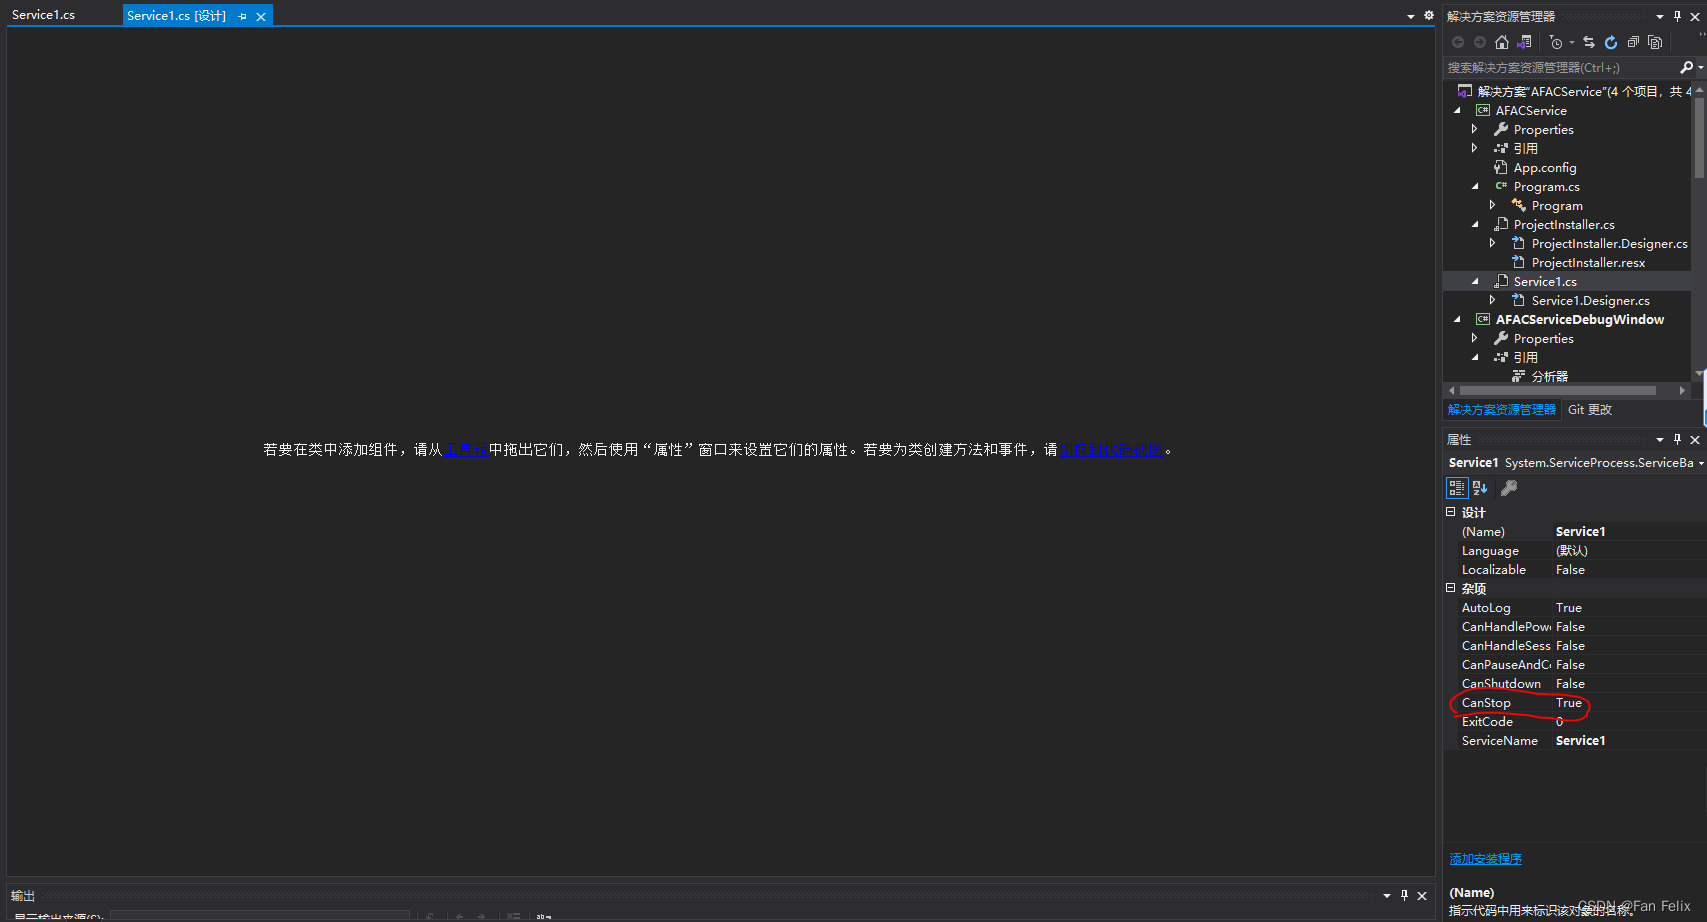The width and height of the screenshot is (1707, 922).
Task: Go back in Solution Explorer toolbar
Action: pos(1458,42)
